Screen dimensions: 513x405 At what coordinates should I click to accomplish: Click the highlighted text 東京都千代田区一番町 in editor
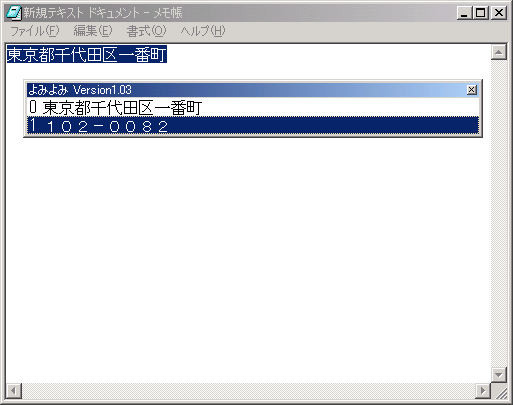pyautogui.click(x=87, y=55)
